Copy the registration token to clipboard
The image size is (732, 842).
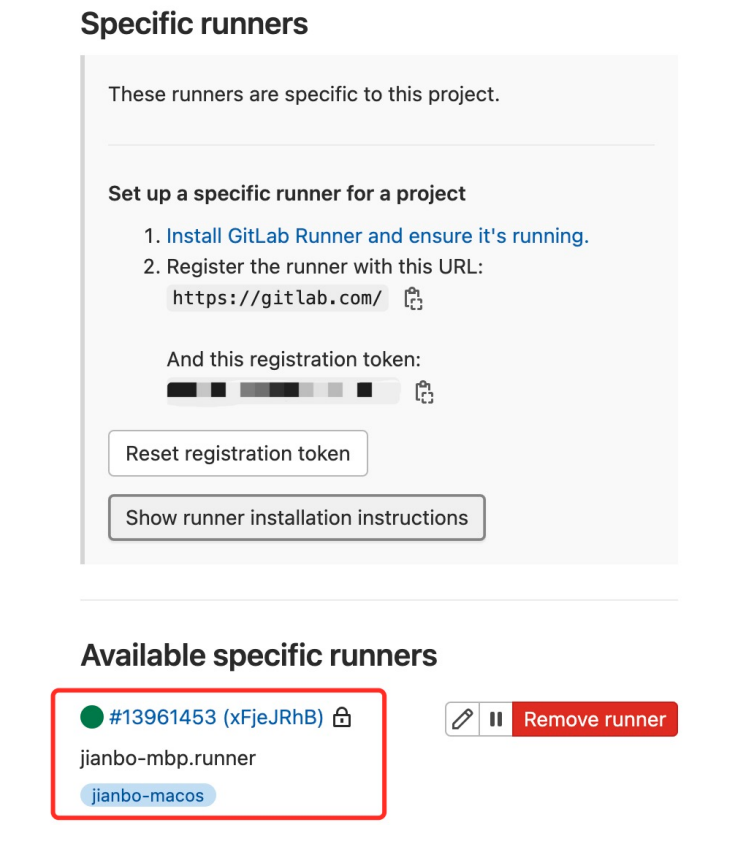[x=424, y=391]
